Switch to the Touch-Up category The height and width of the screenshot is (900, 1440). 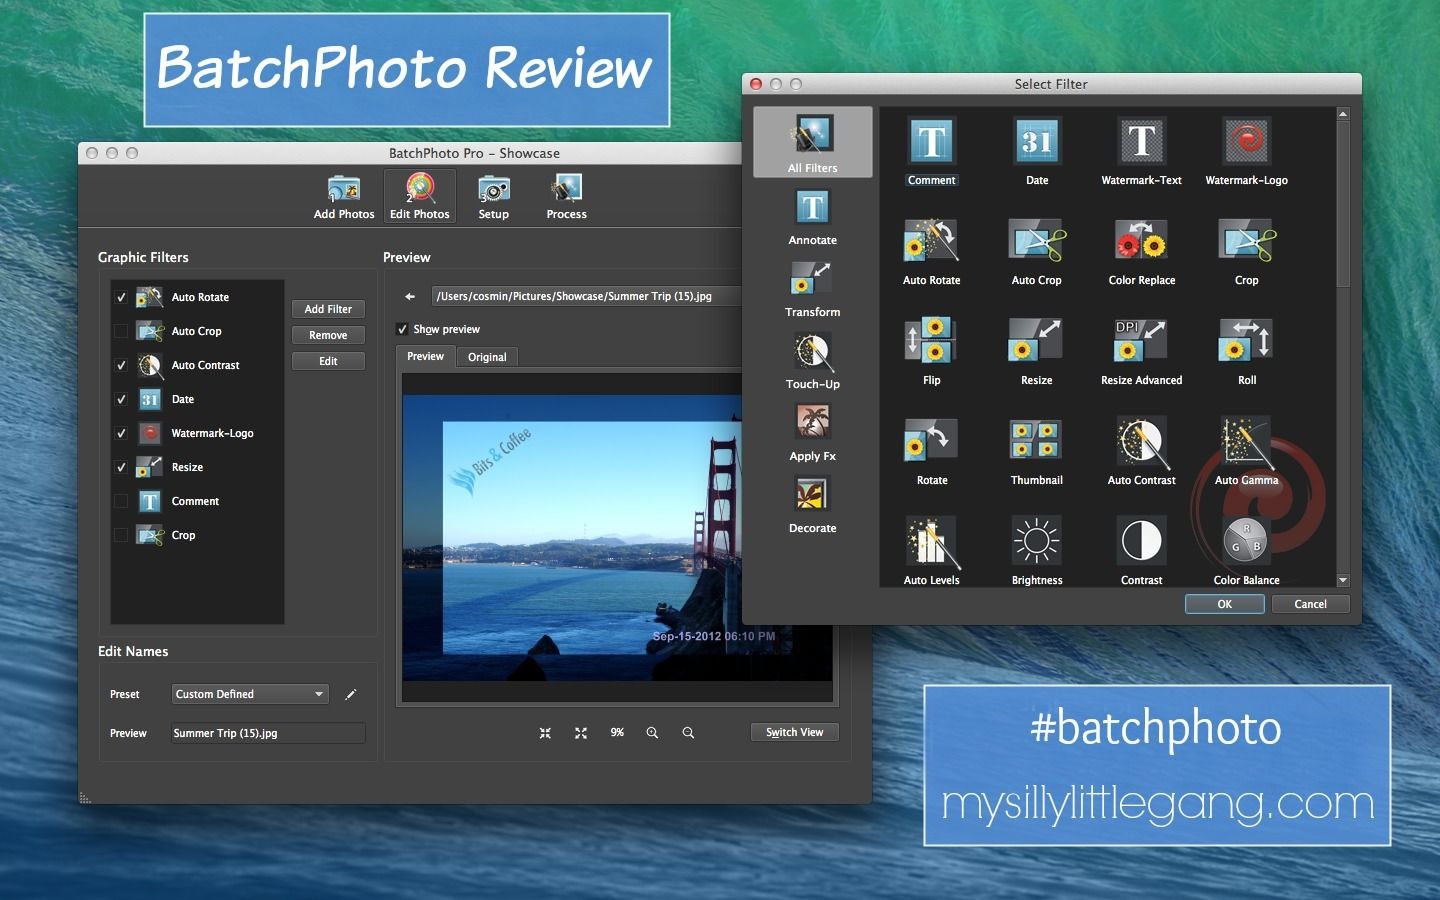click(x=813, y=361)
